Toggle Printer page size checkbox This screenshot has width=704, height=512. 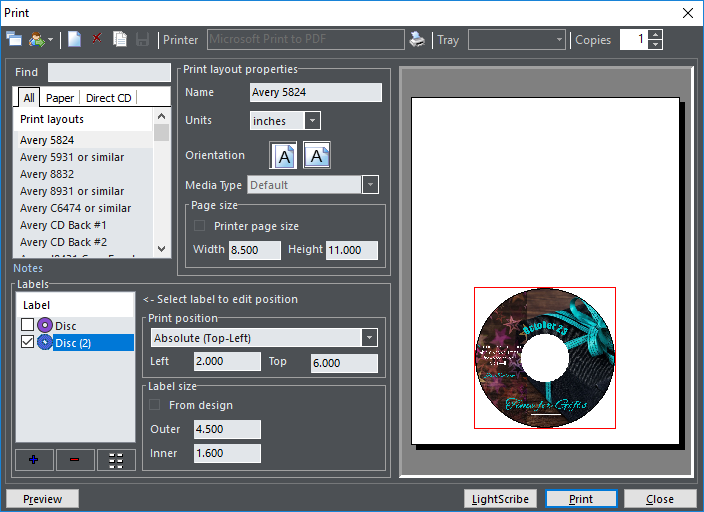[199, 225]
